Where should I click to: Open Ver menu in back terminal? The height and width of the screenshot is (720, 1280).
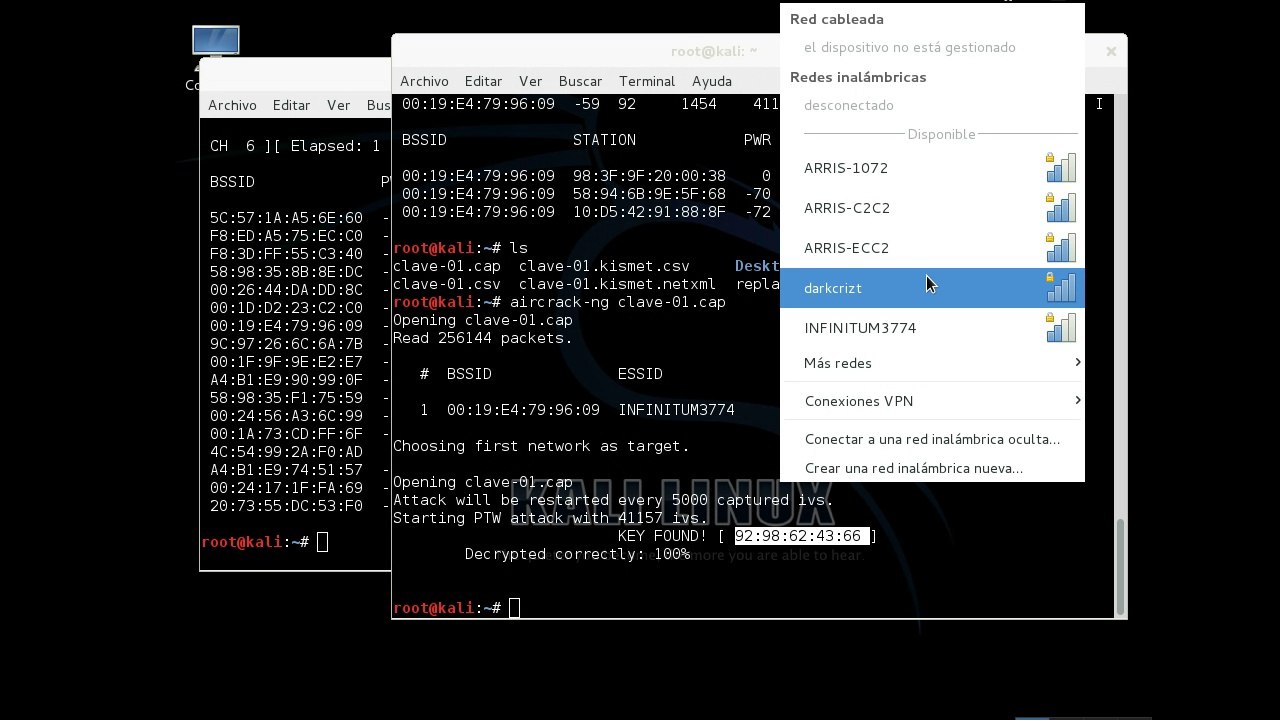click(338, 105)
